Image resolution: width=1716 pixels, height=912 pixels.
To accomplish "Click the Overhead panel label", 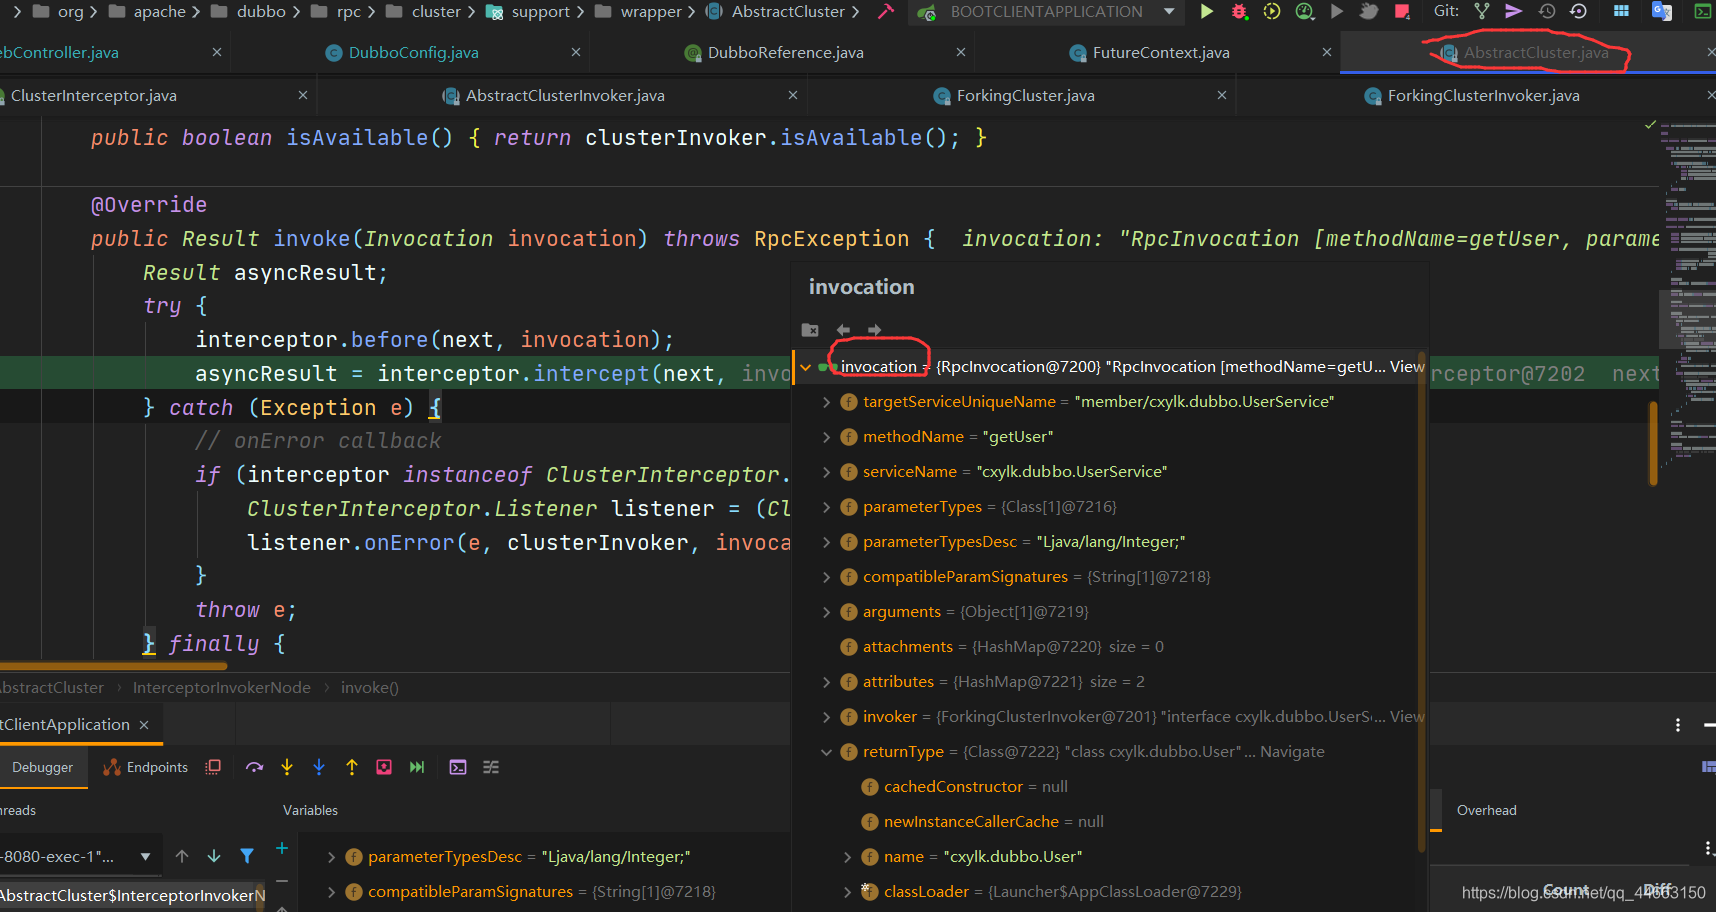I will pyautogui.click(x=1486, y=811).
